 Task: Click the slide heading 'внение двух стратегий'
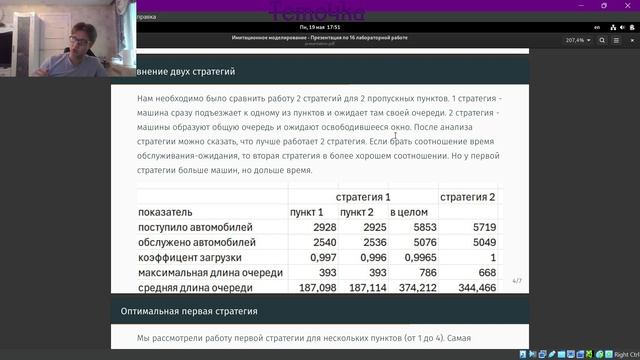point(186,71)
